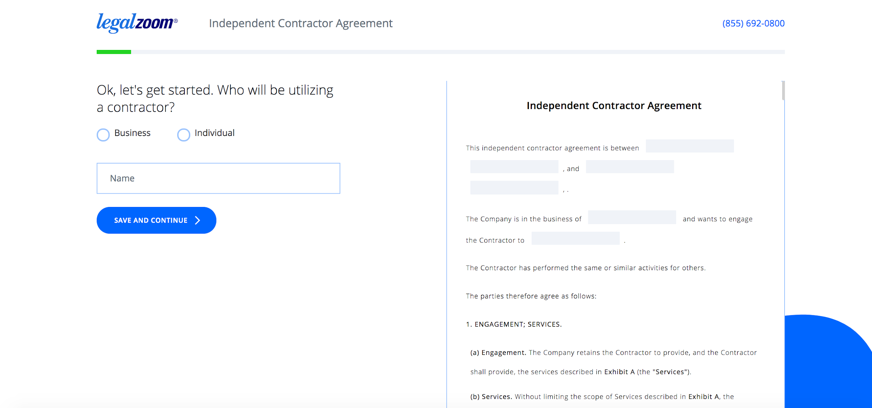The width and height of the screenshot is (872, 408).
Task: Click the blank field after "agreement is between"
Action: click(690, 146)
